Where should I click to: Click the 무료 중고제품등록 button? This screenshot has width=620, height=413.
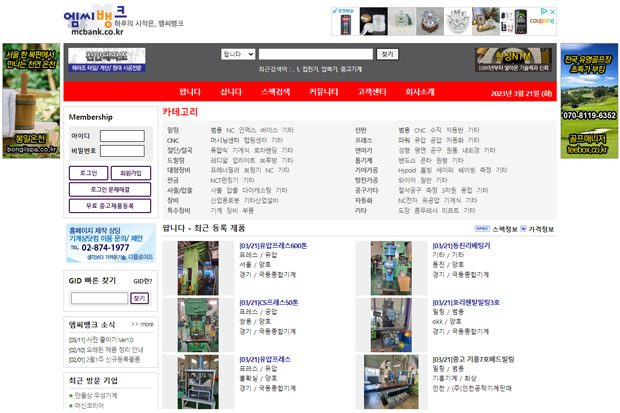(x=110, y=205)
